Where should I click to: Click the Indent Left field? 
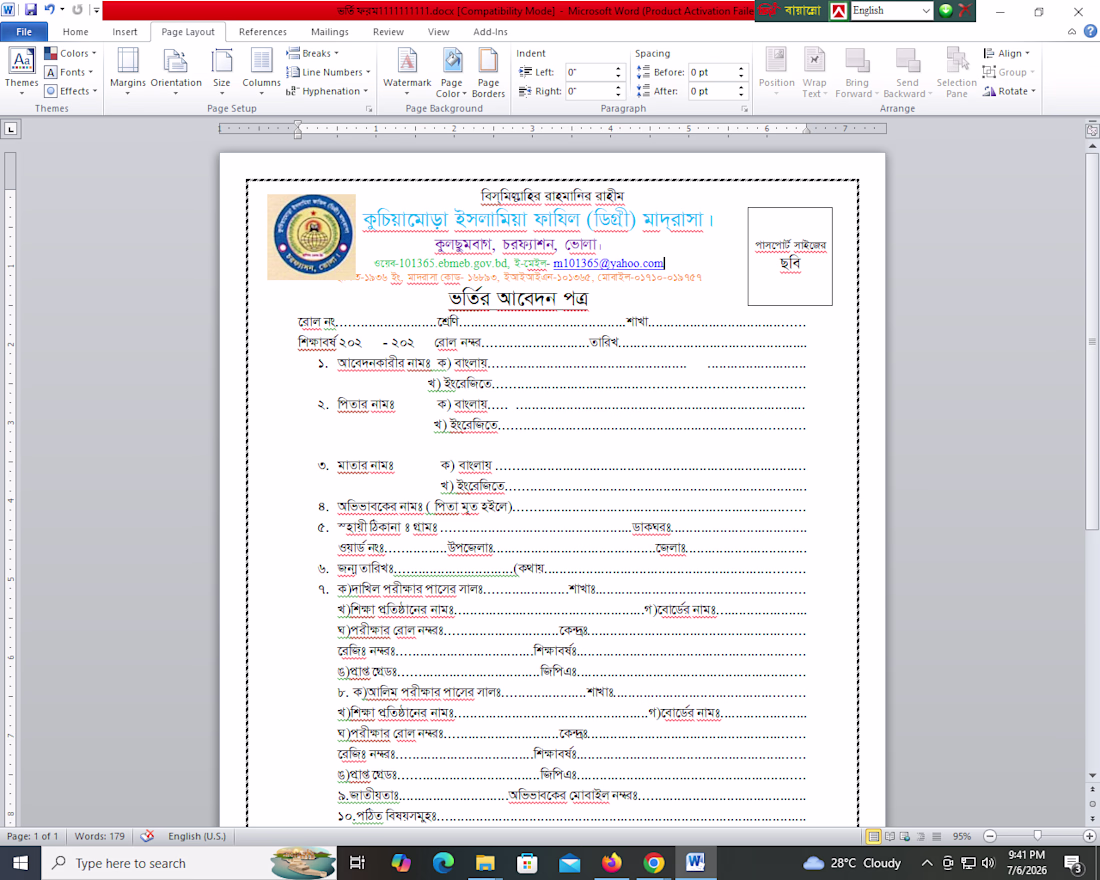(x=591, y=72)
